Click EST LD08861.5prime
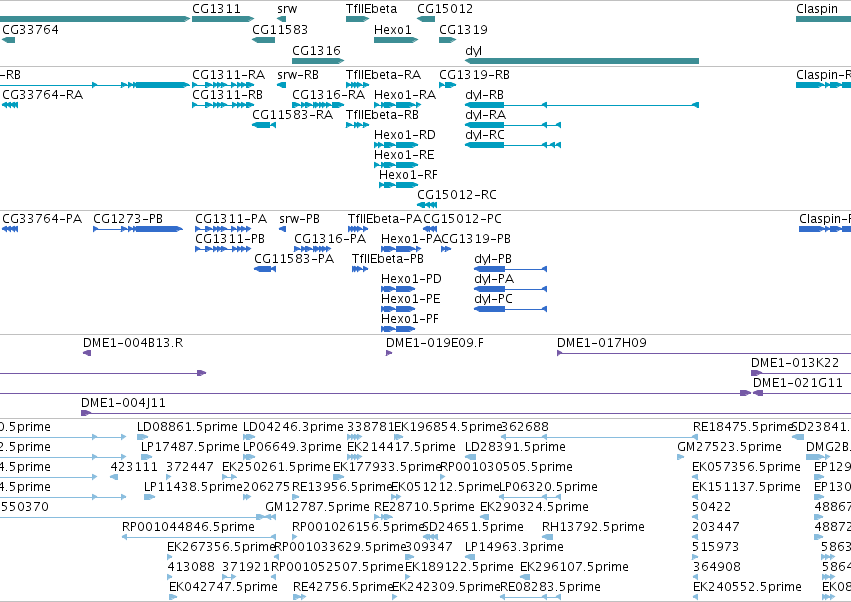Image resolution: width=851 pixels, height=602 pixels. [x=187, y=427]
